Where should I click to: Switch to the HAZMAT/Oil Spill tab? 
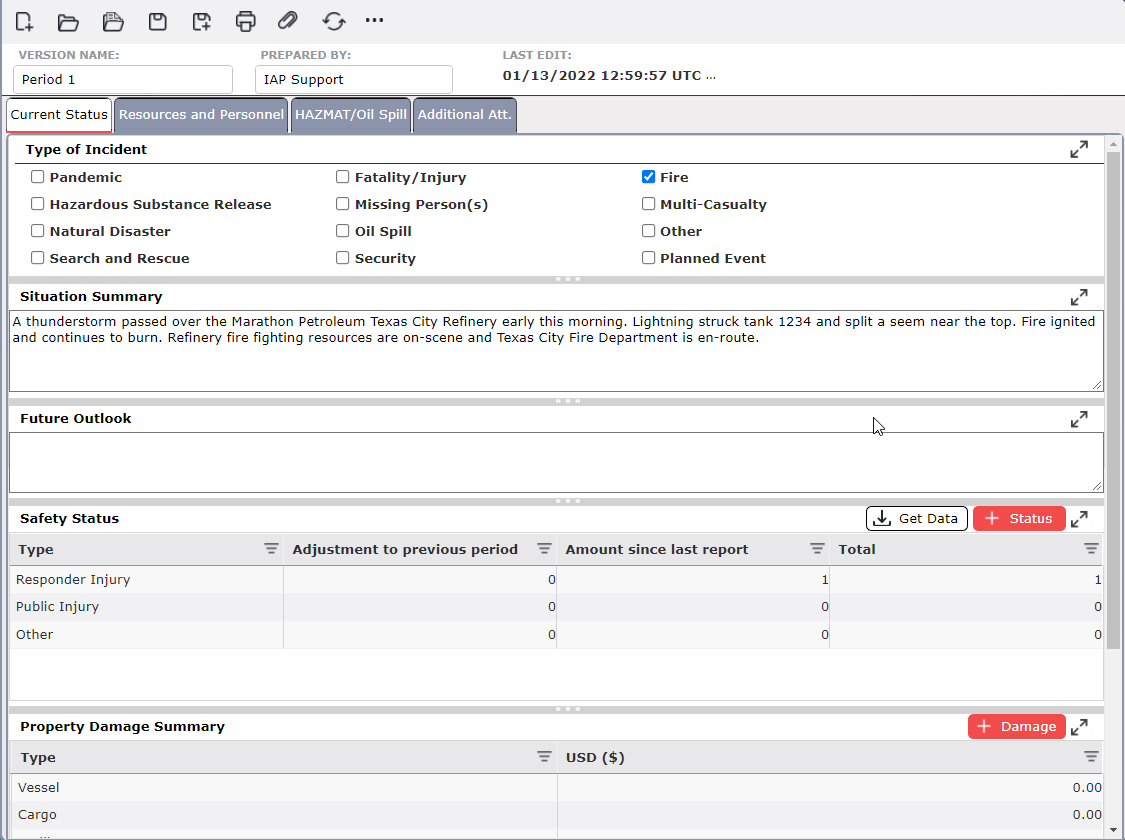click(x=351, y=114)
